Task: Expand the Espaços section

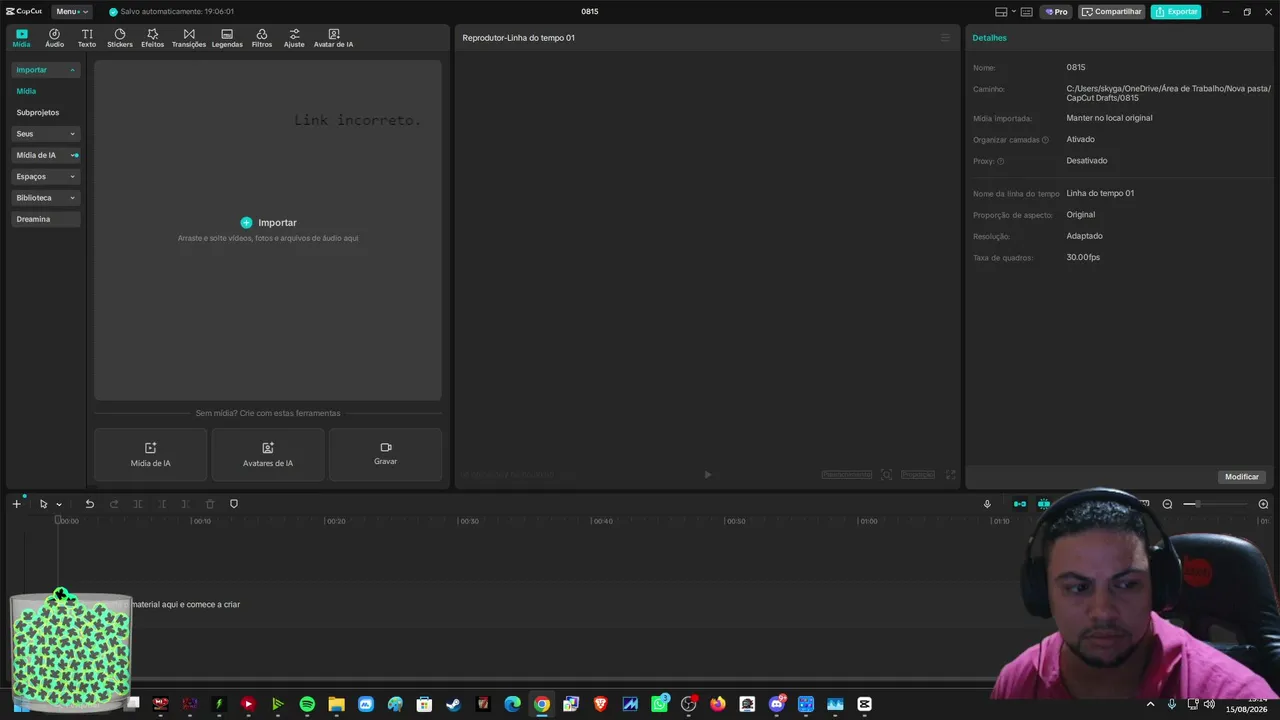Action: 45,176
